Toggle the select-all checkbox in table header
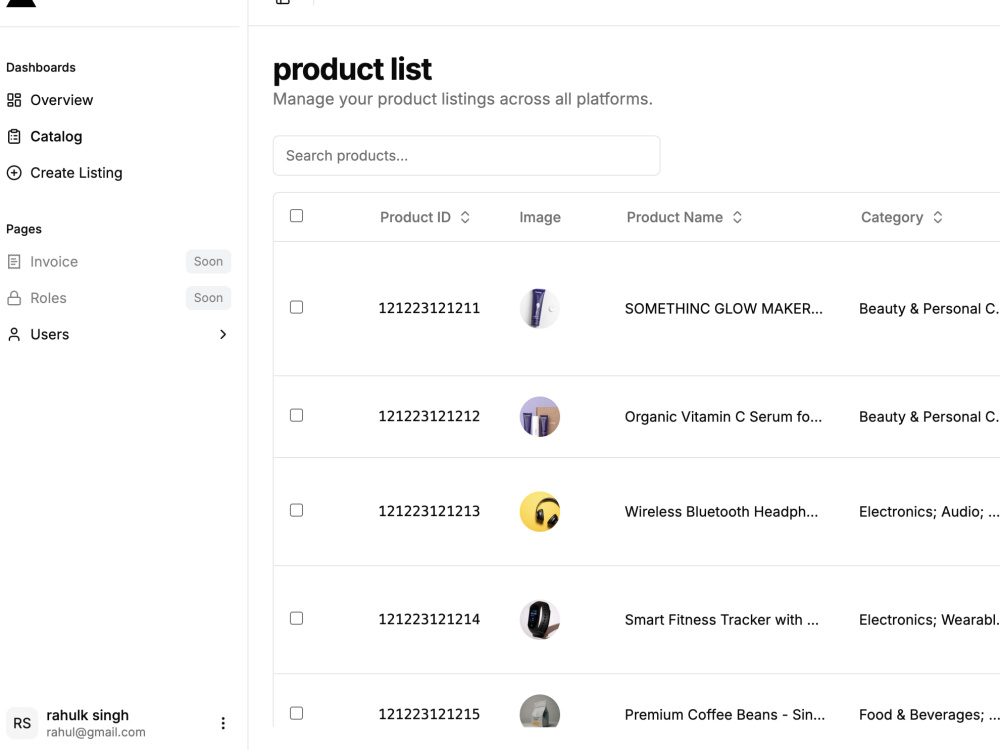 coord(297,216)
